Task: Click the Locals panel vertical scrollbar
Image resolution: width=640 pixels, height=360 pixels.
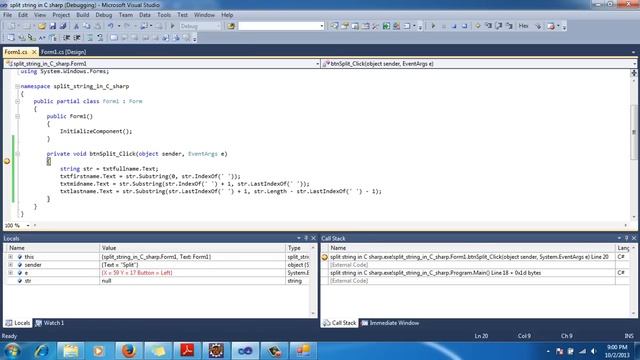Action: coord(313,280)
